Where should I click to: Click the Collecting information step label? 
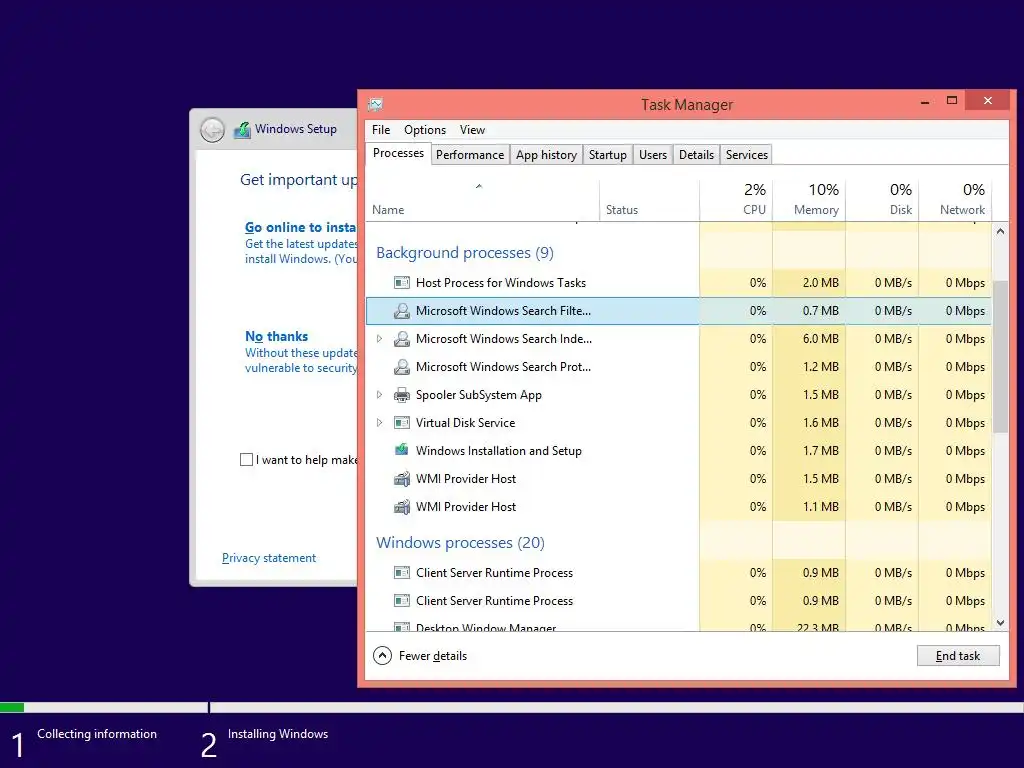(x=97, y=734)
